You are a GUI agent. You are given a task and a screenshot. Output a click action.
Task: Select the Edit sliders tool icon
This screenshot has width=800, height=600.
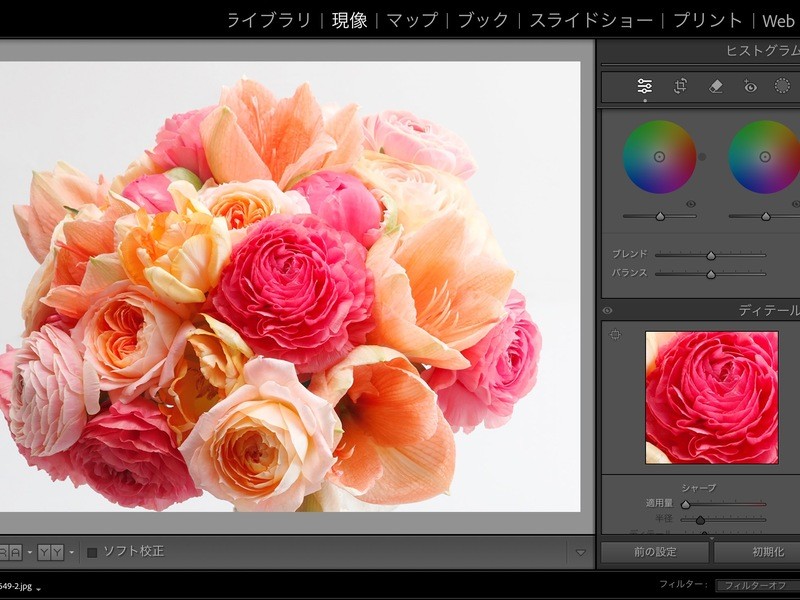pyautogui.click(x=645, y=87)
